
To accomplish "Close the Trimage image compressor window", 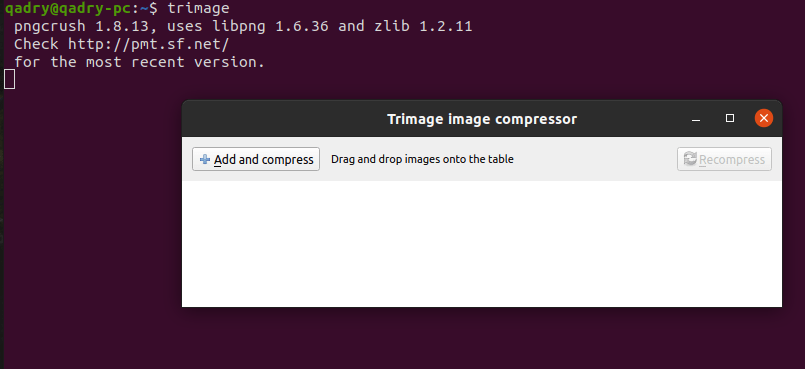I will [763, 119].
